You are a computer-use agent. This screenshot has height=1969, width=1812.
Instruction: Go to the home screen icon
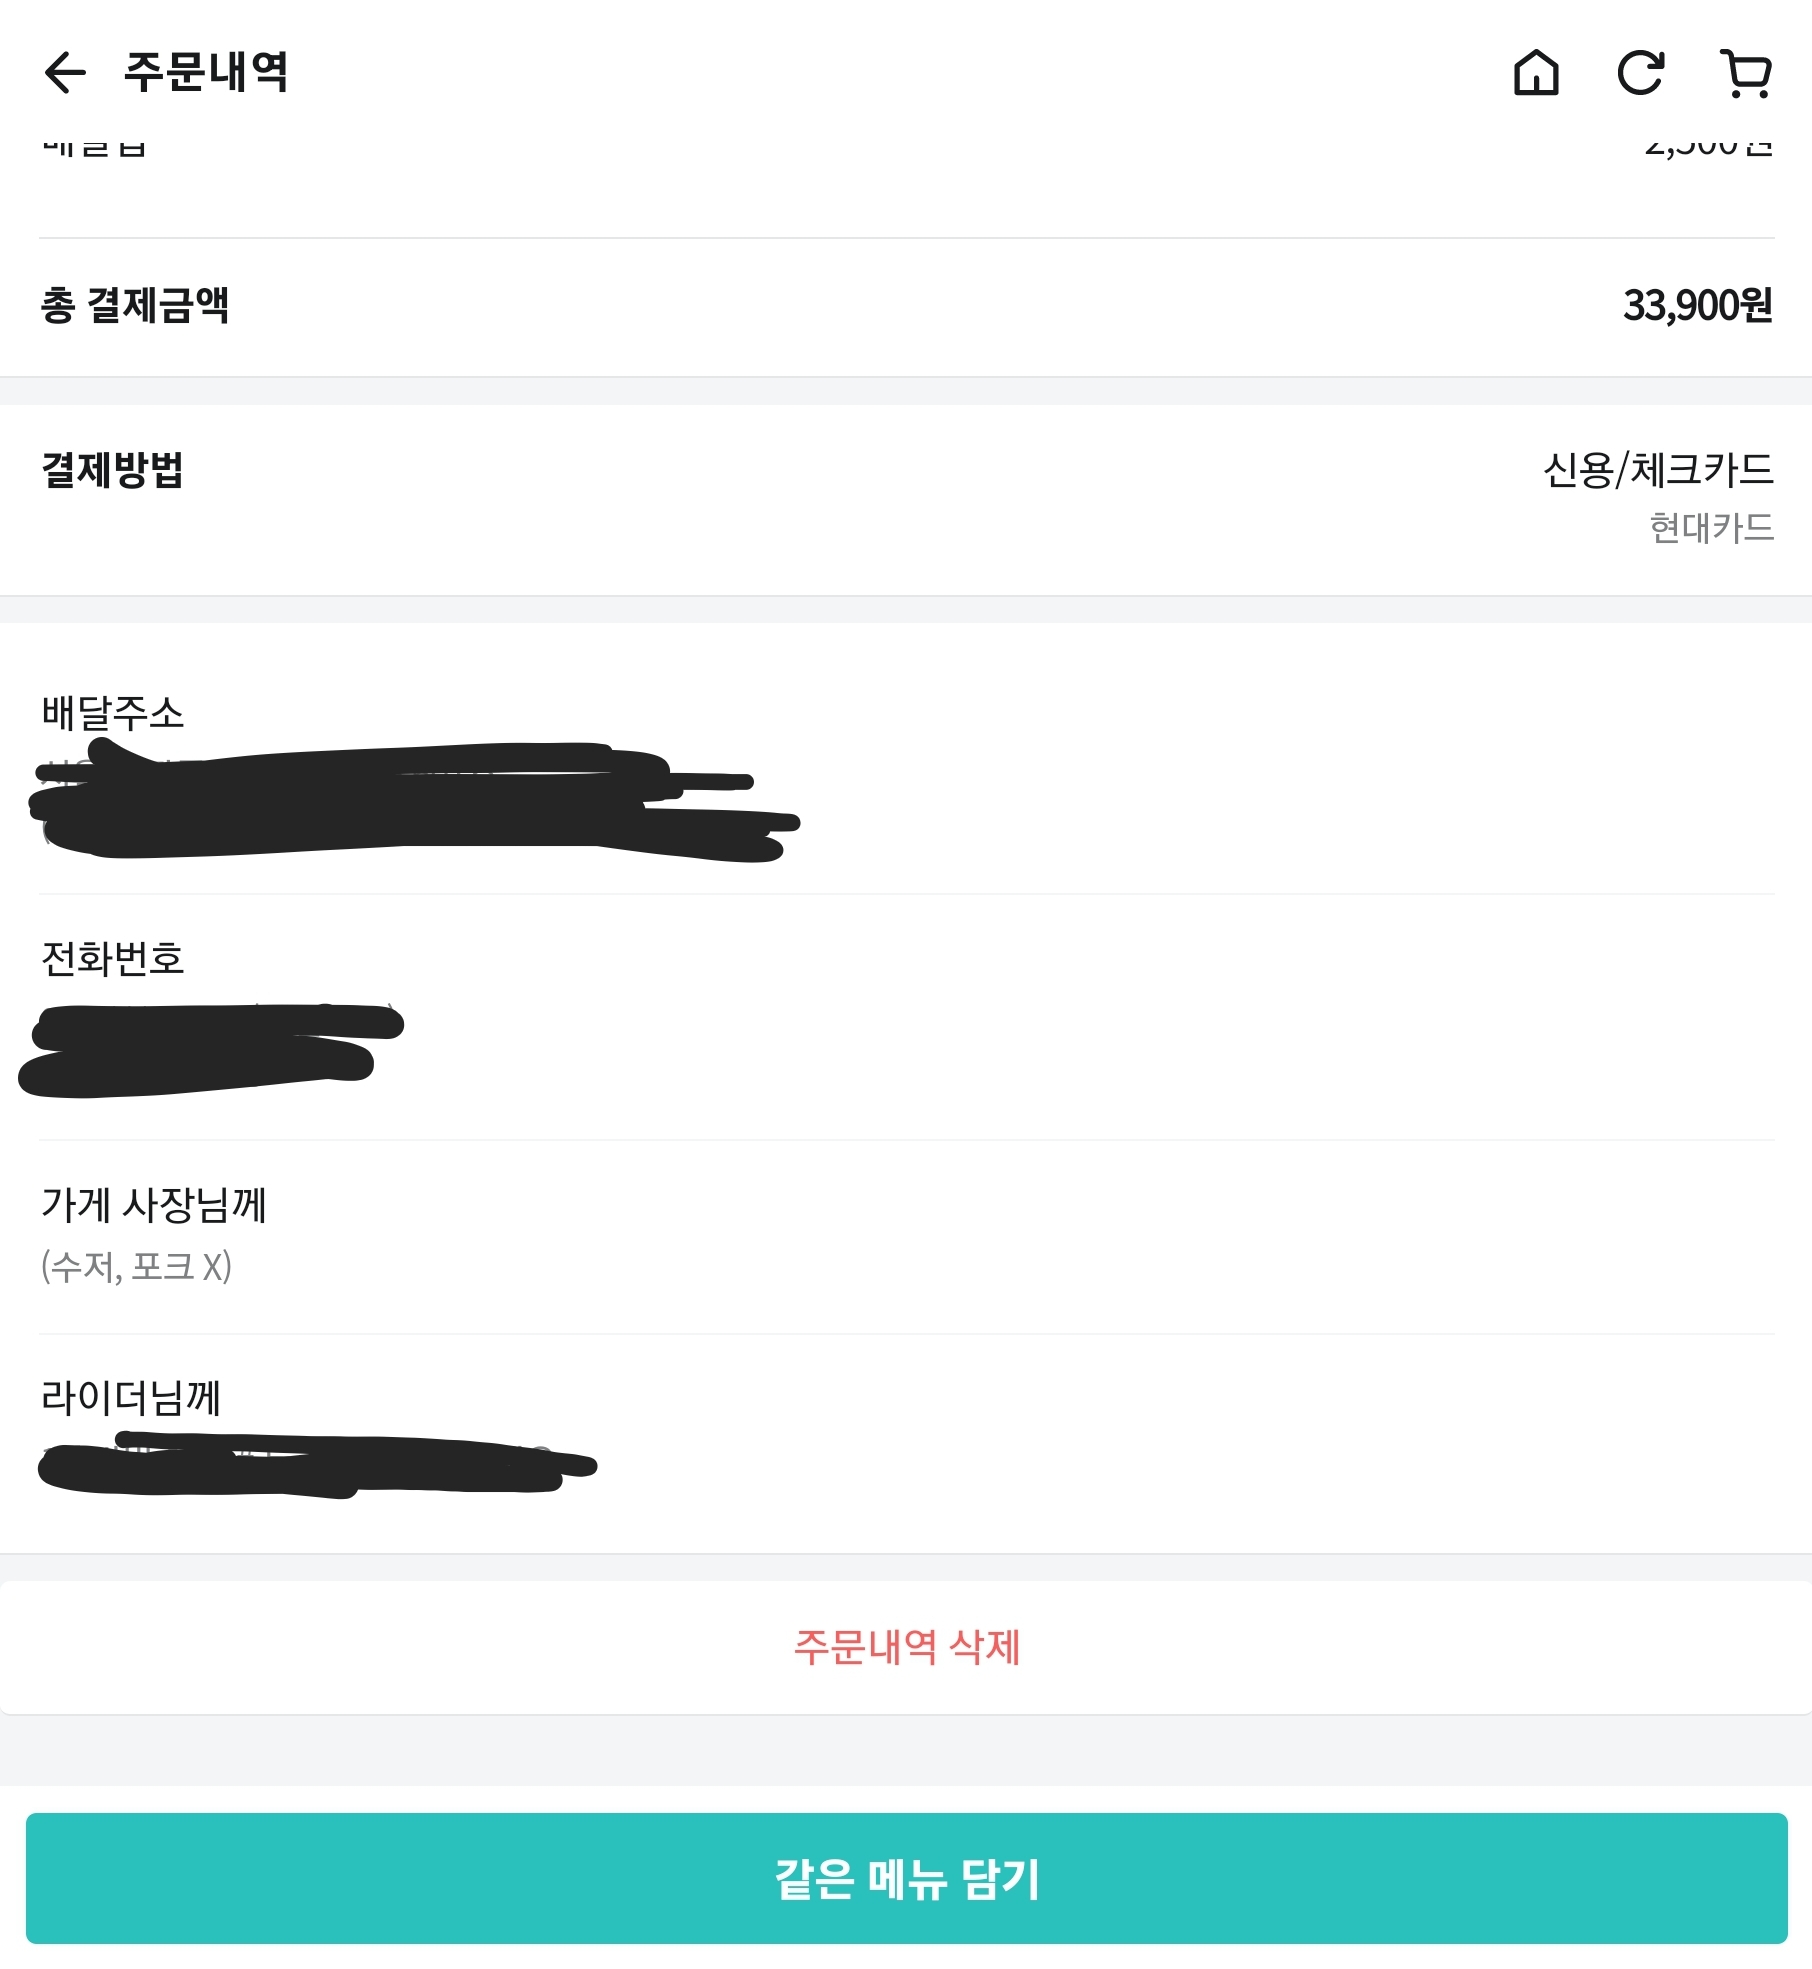(x=1536, y=72)
